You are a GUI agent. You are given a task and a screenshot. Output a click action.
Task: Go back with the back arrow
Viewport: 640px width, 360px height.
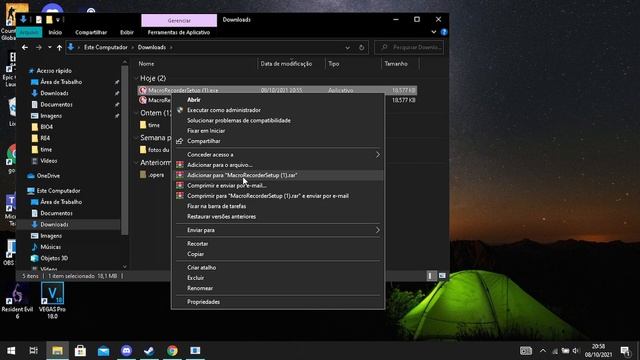click(25, 47)
